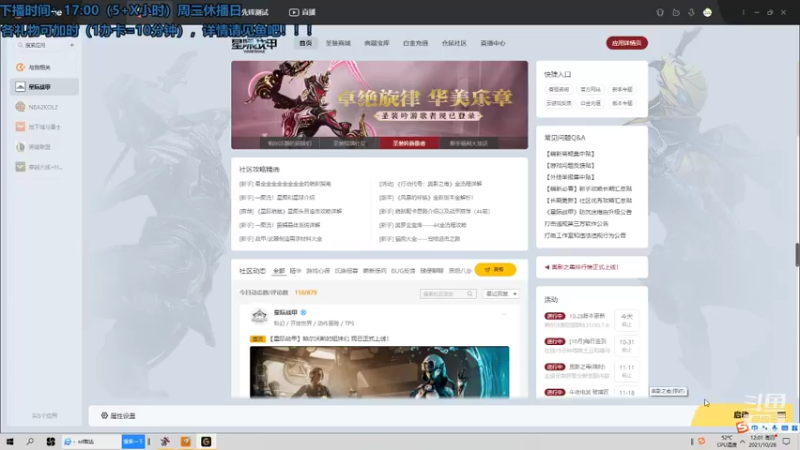Open the WeGame icon on the taskbar

[x=206, y=441]
